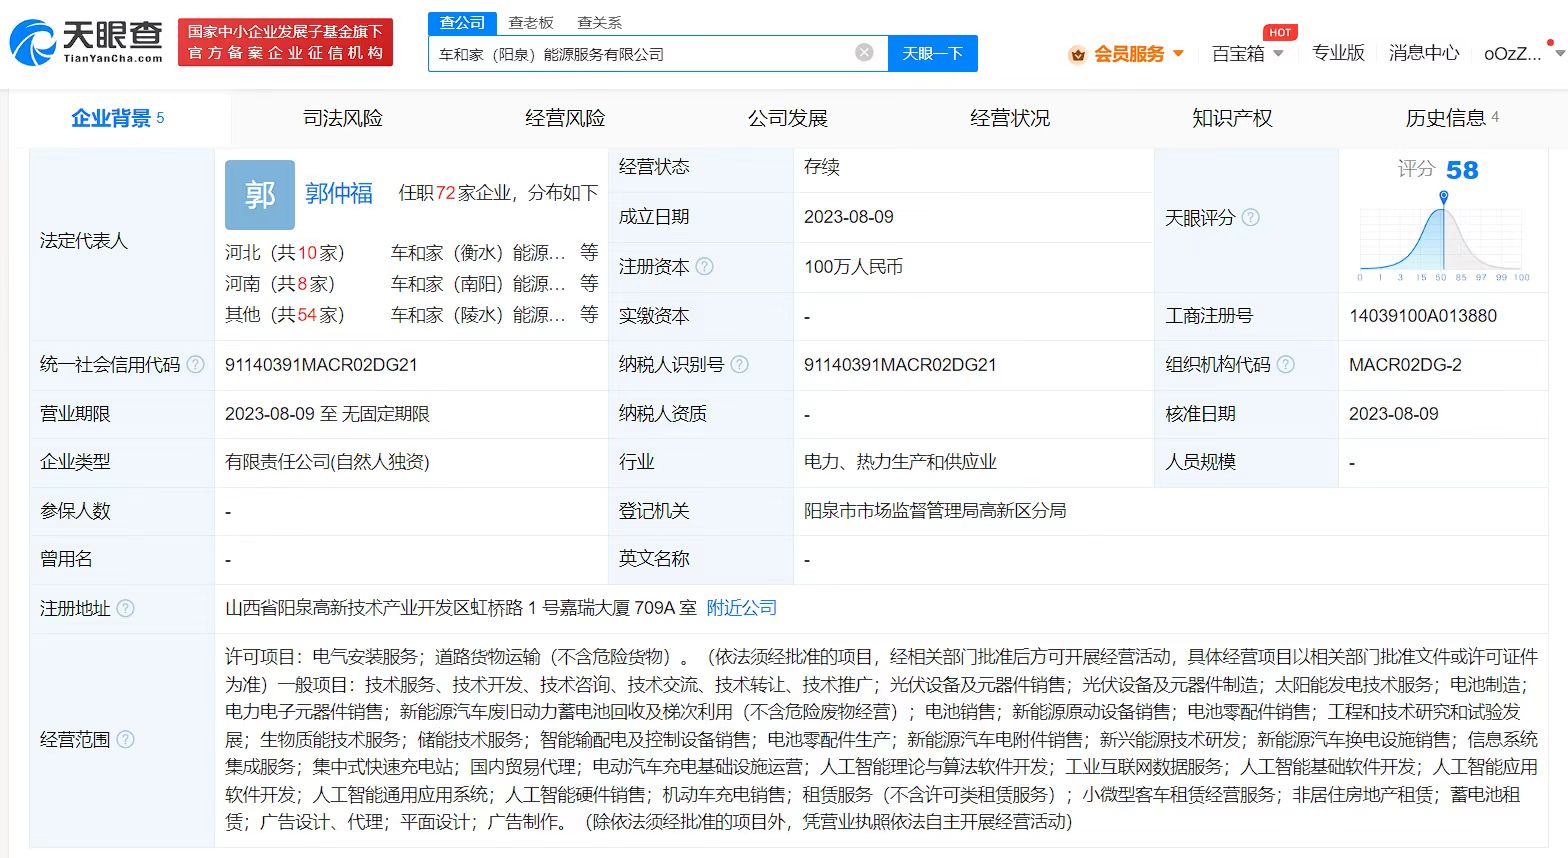Open help icon next to 组织机构代码
The width and height of the screenshot is (1568, 858).
pyautogui.click(x=1285, y=364)
